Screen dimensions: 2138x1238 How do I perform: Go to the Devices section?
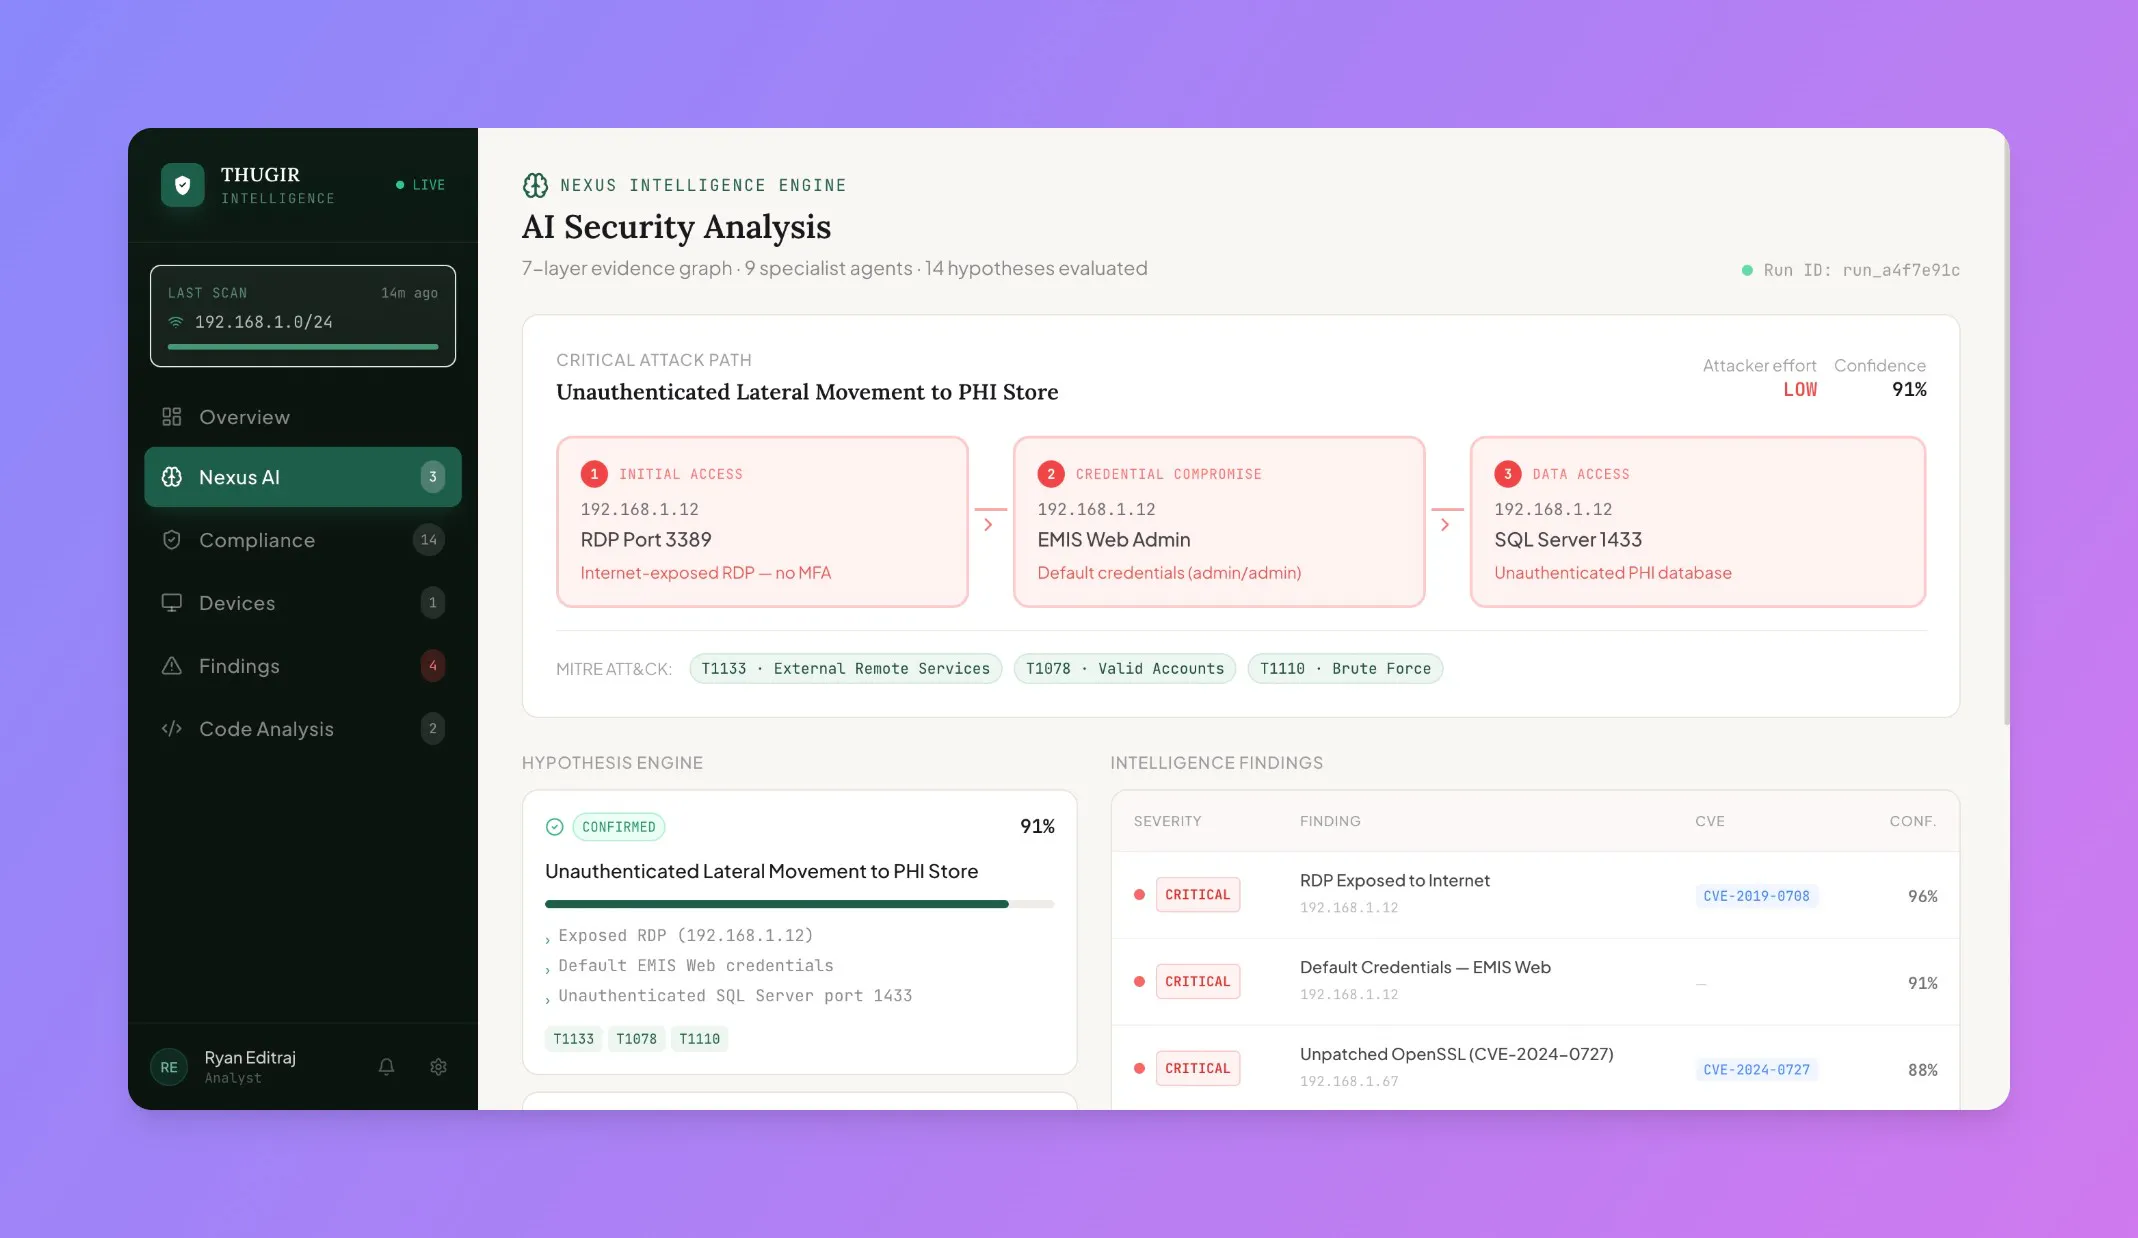point(303,602)
